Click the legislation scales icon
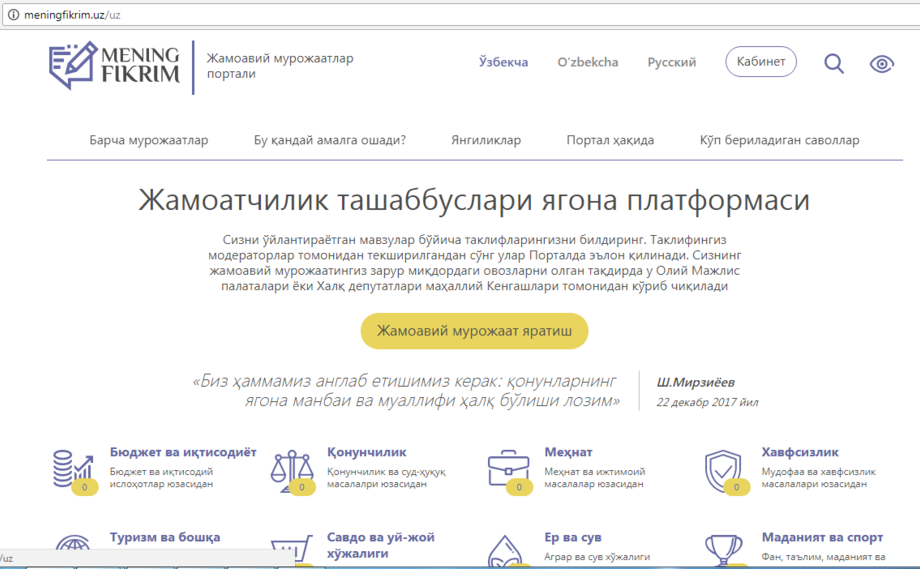920x569 pixels. coord(290,470)
